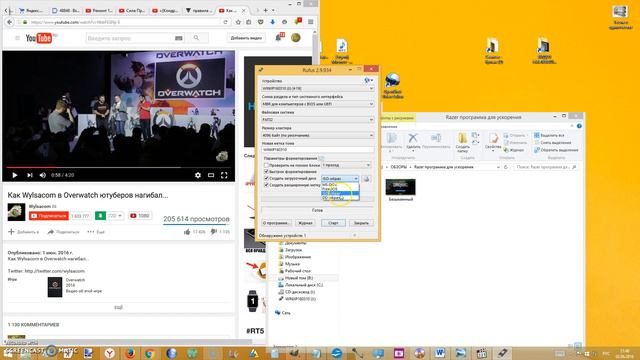Open the partition scheme dropdown in Rufus
Image resolution: width=640 pixels, height=360 pixels.
coord(318,104)
